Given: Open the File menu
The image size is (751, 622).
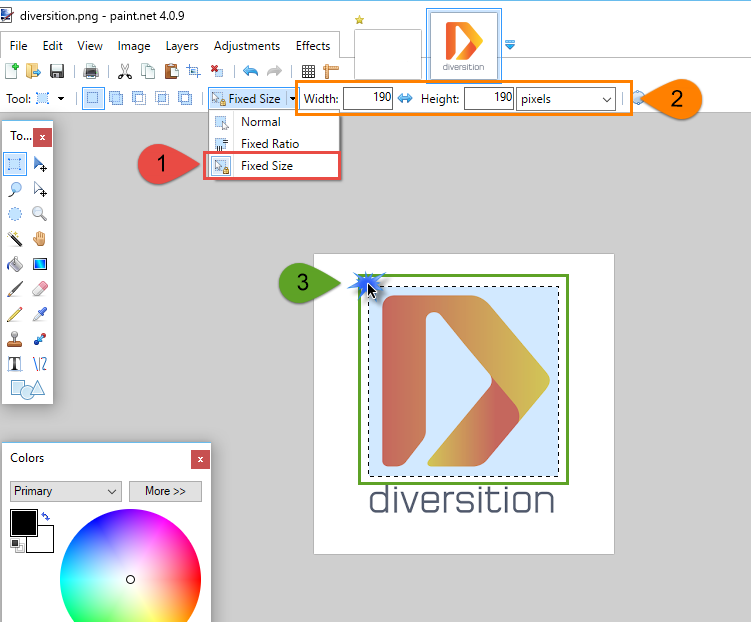Looking at the screenshot, I should pyautogui.click(x=18, y=46).
